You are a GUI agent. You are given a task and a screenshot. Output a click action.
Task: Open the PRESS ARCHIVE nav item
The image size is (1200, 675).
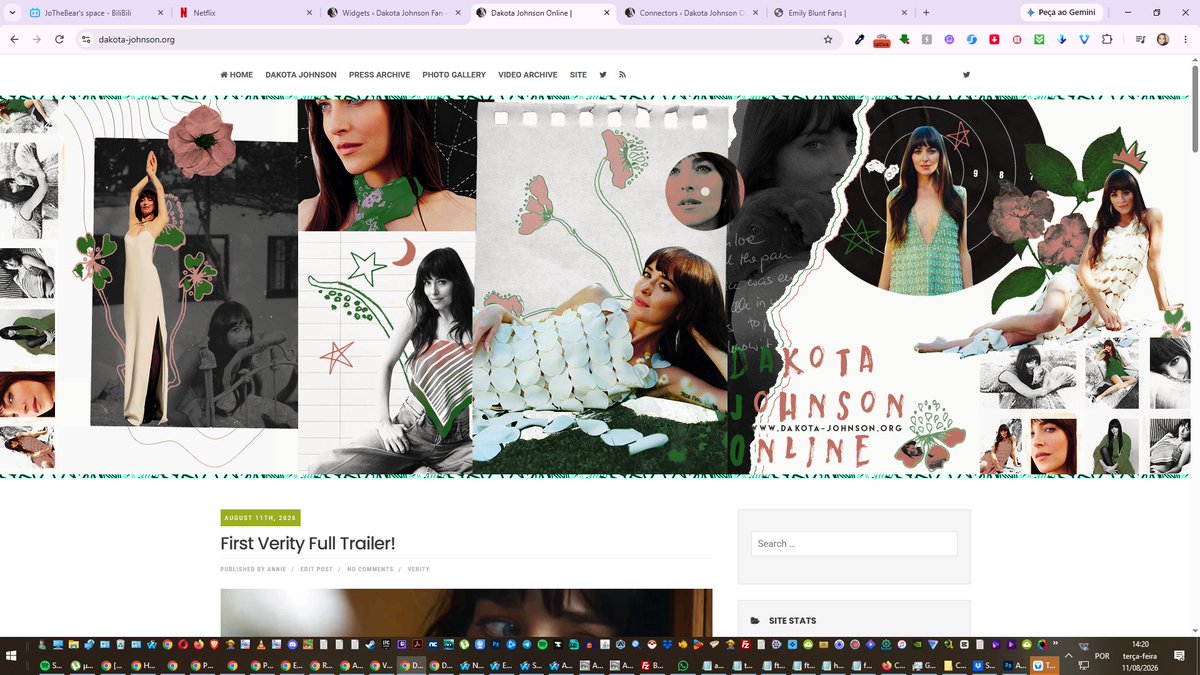[x=379, y=75]
